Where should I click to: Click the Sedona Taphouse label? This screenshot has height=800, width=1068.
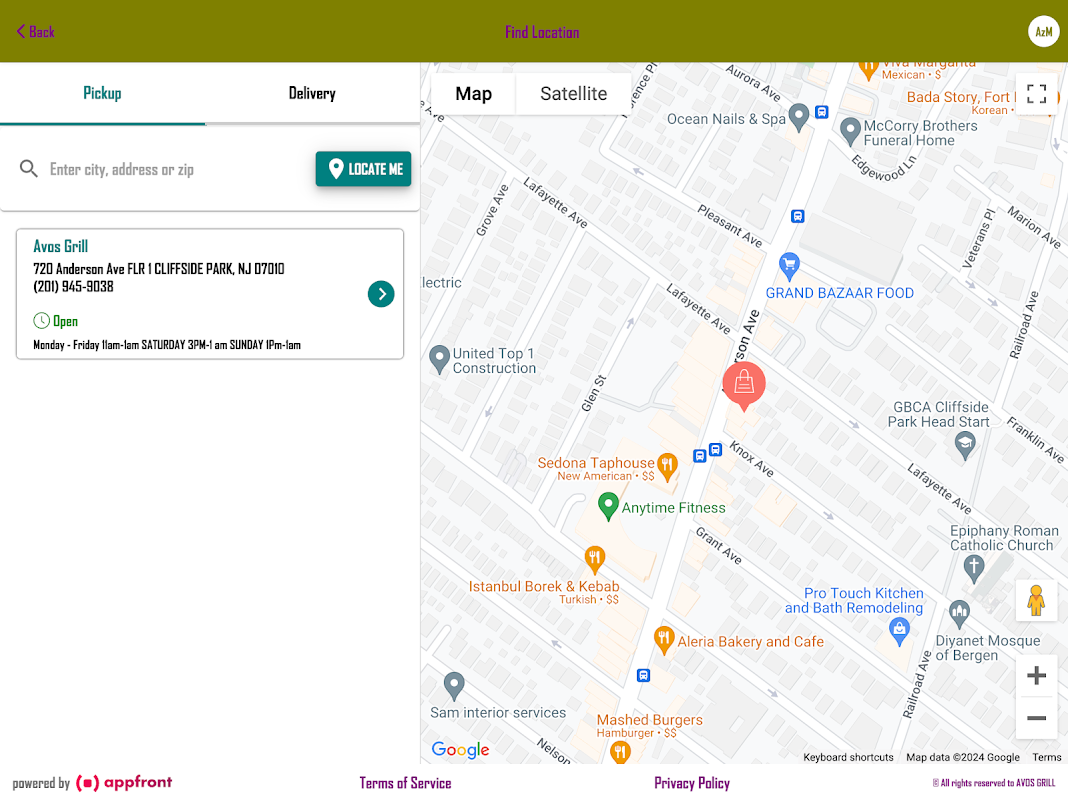click(x=595, y=463)
